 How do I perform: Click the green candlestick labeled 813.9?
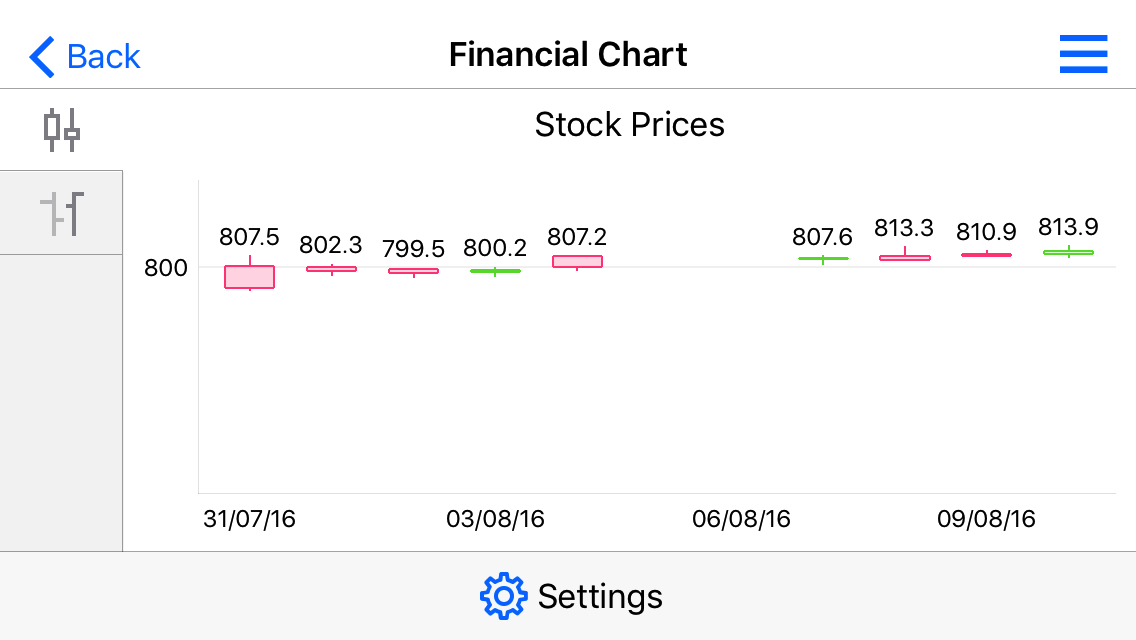pyautogui.click(x=1069, y=254)
